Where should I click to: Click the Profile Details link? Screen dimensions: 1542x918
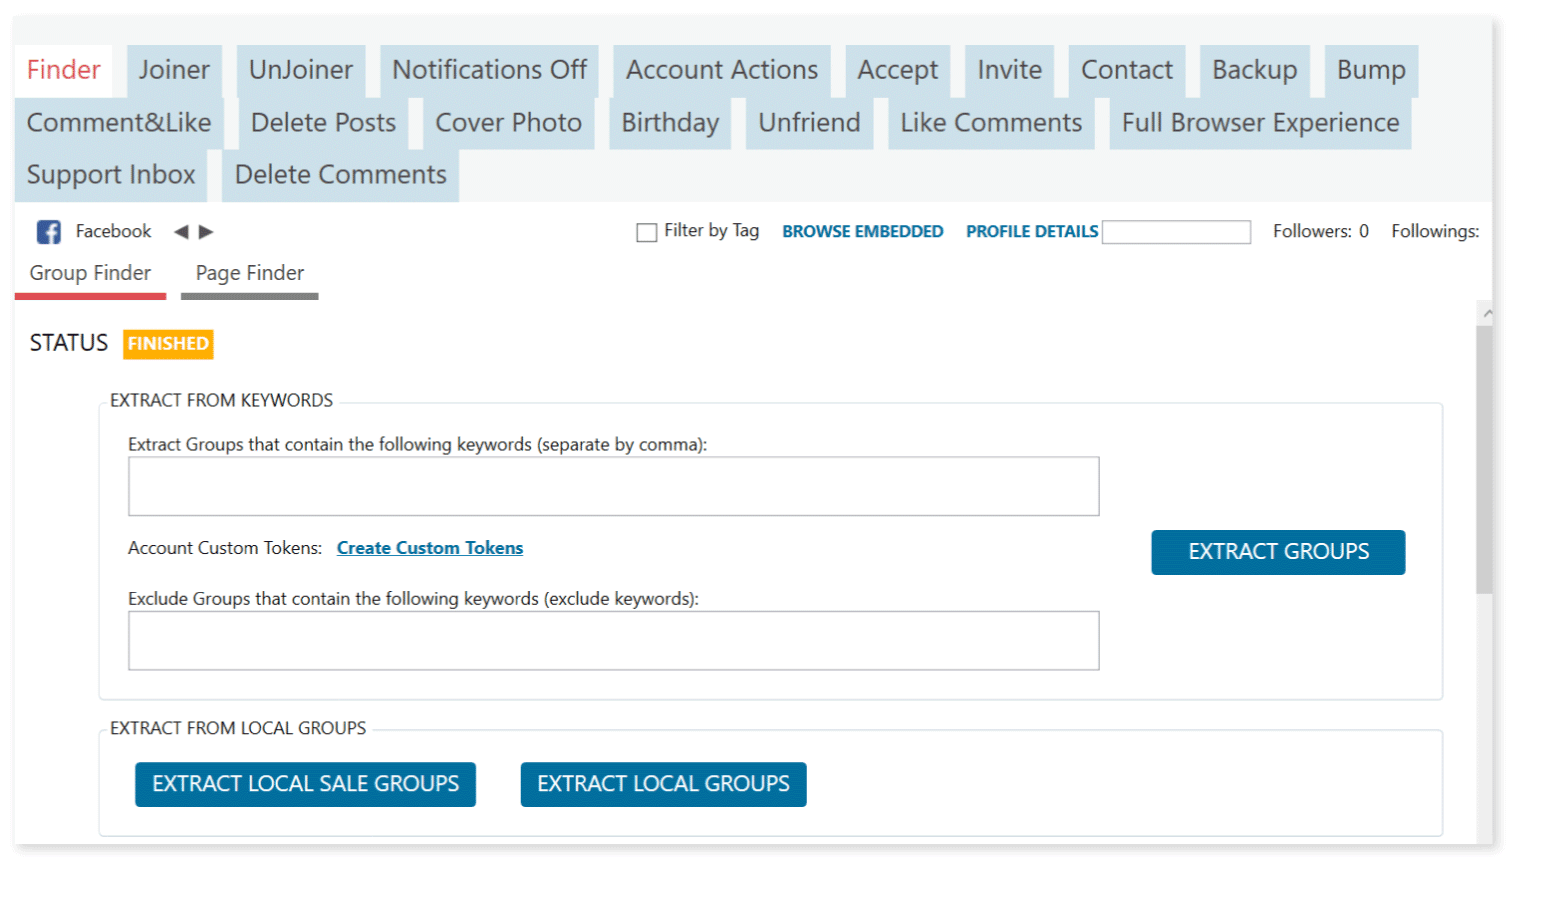[1031, 232]
